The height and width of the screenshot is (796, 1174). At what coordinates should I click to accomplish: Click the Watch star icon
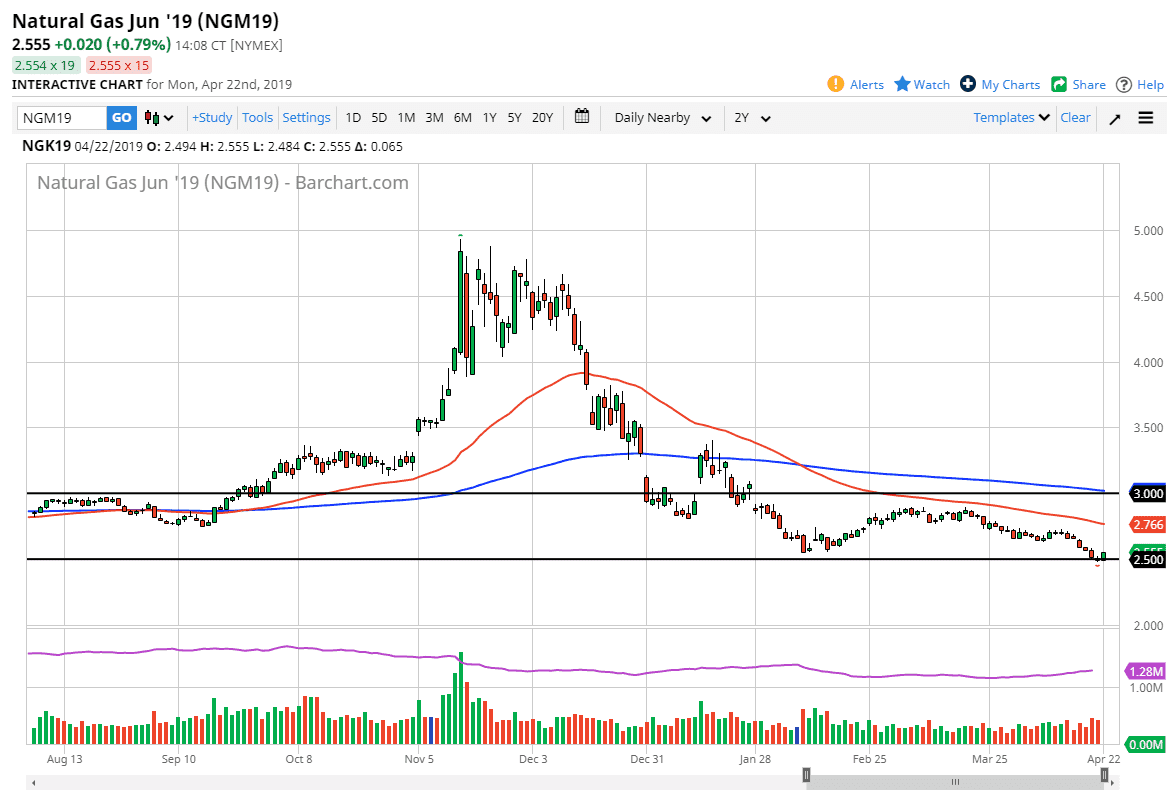point(902,84)
